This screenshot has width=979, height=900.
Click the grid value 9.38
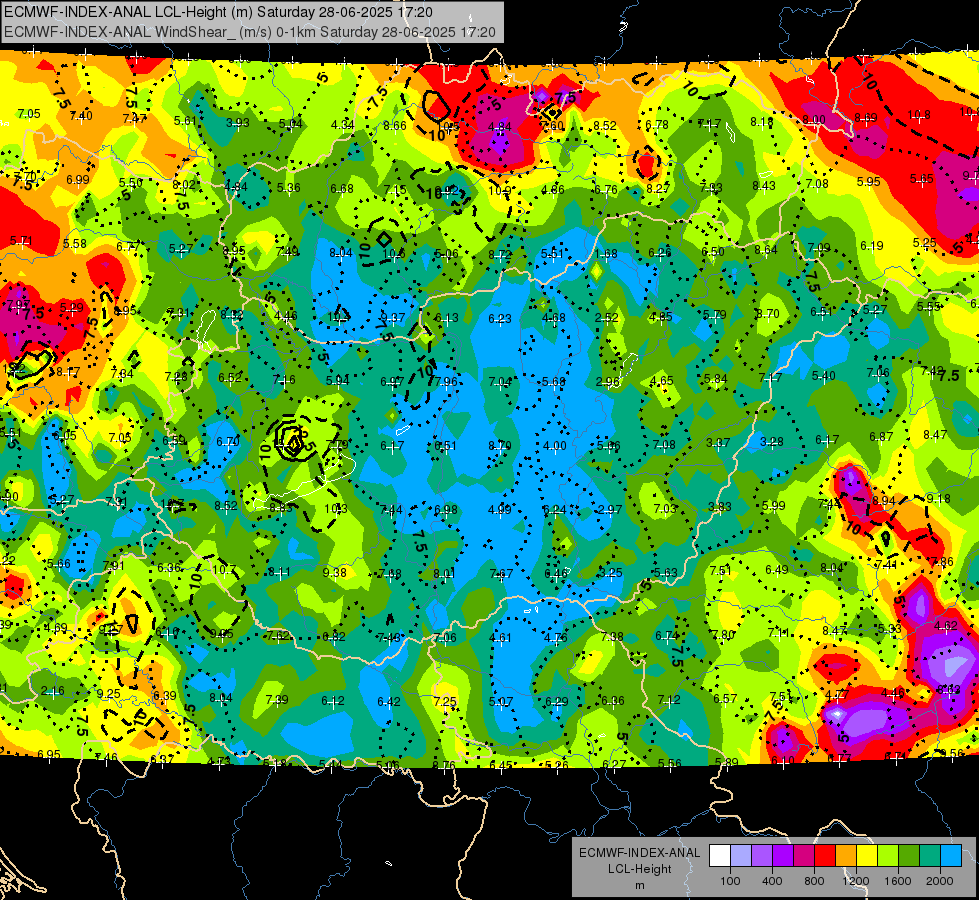tap(335, 572)
